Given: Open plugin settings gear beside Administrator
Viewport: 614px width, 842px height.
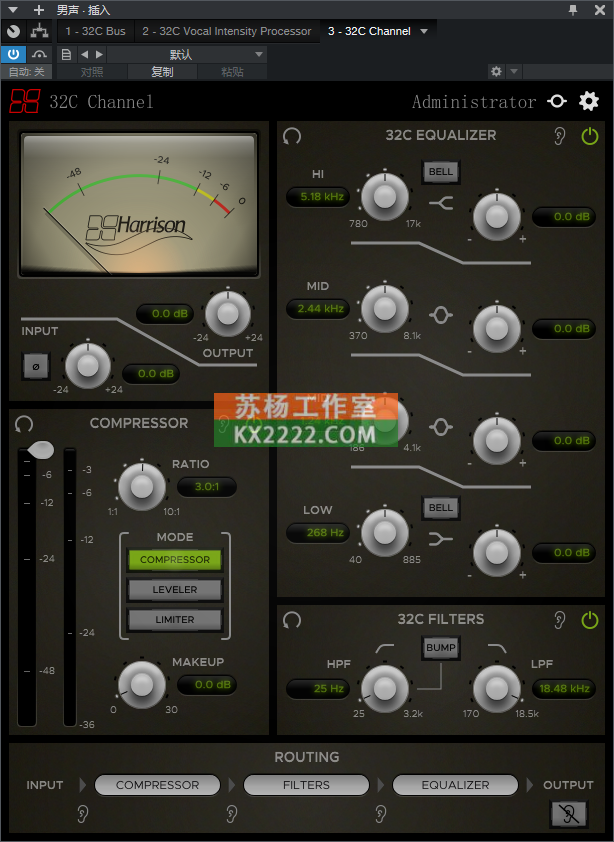Looking at the screenshot, I should pos(588,101).
